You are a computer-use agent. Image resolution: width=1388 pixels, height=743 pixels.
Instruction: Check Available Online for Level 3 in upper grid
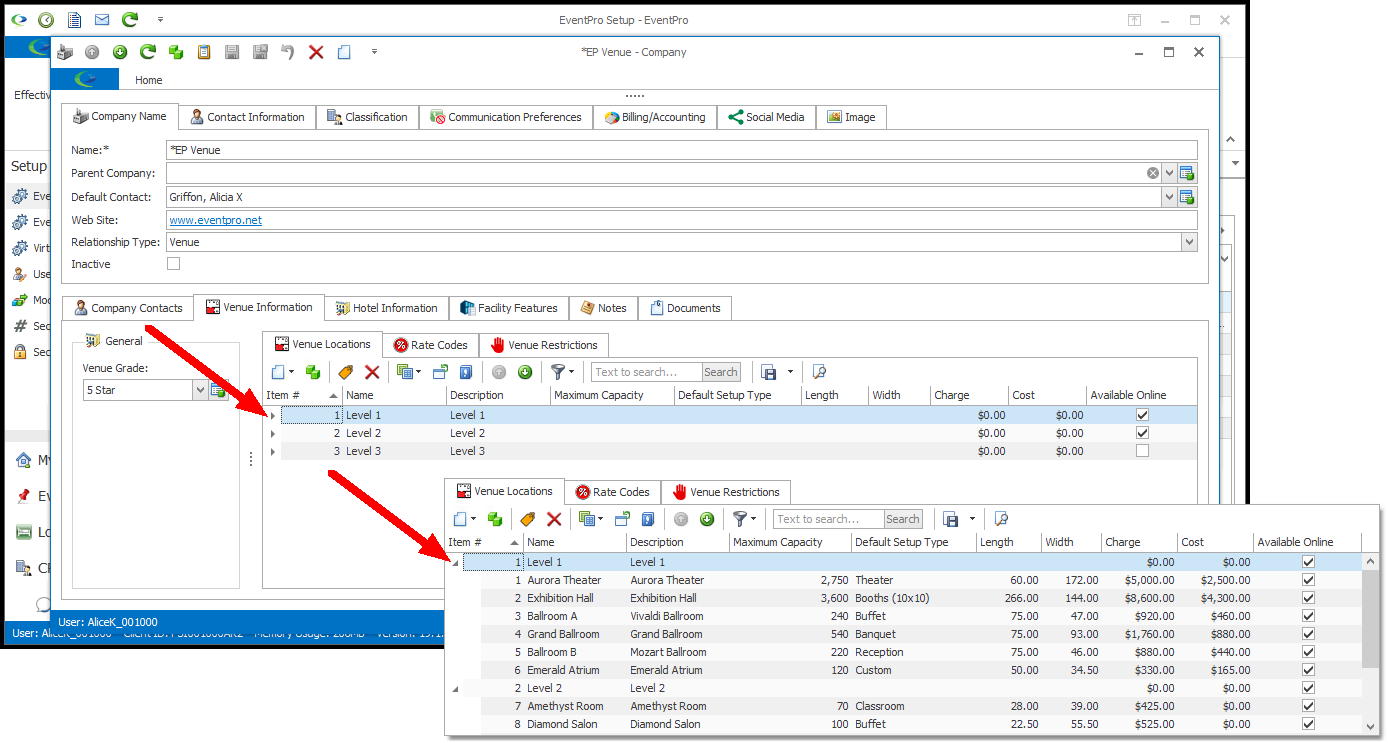coord(1142,451)
